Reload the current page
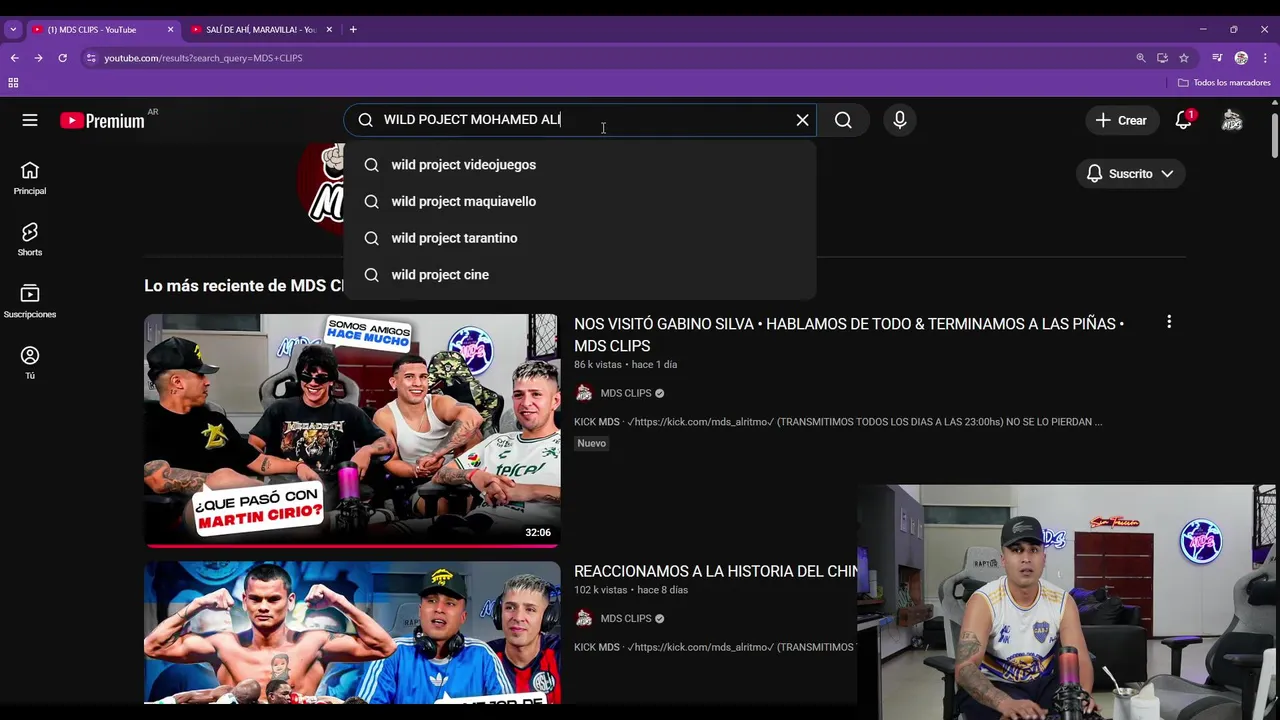 click(x=62, y=58)
